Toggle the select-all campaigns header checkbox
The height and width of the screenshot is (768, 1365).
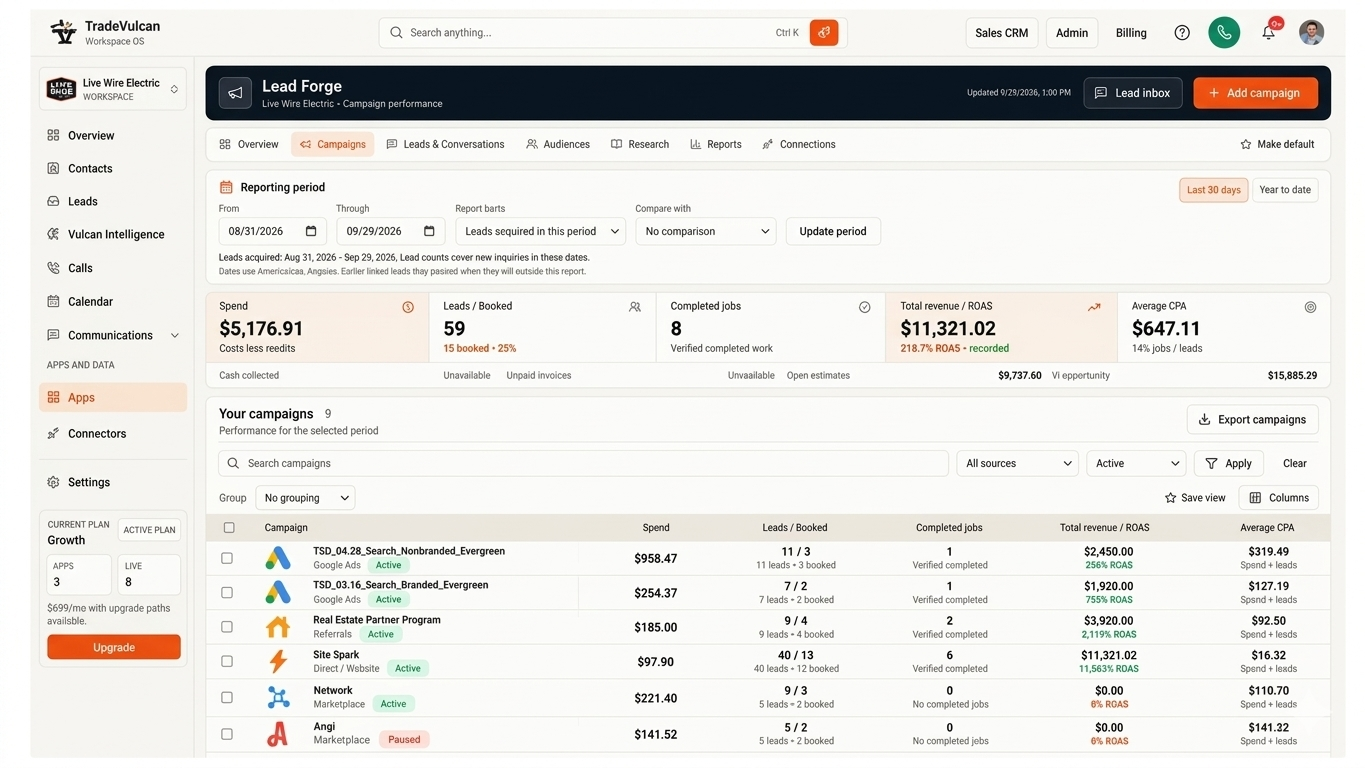point(229,527)
